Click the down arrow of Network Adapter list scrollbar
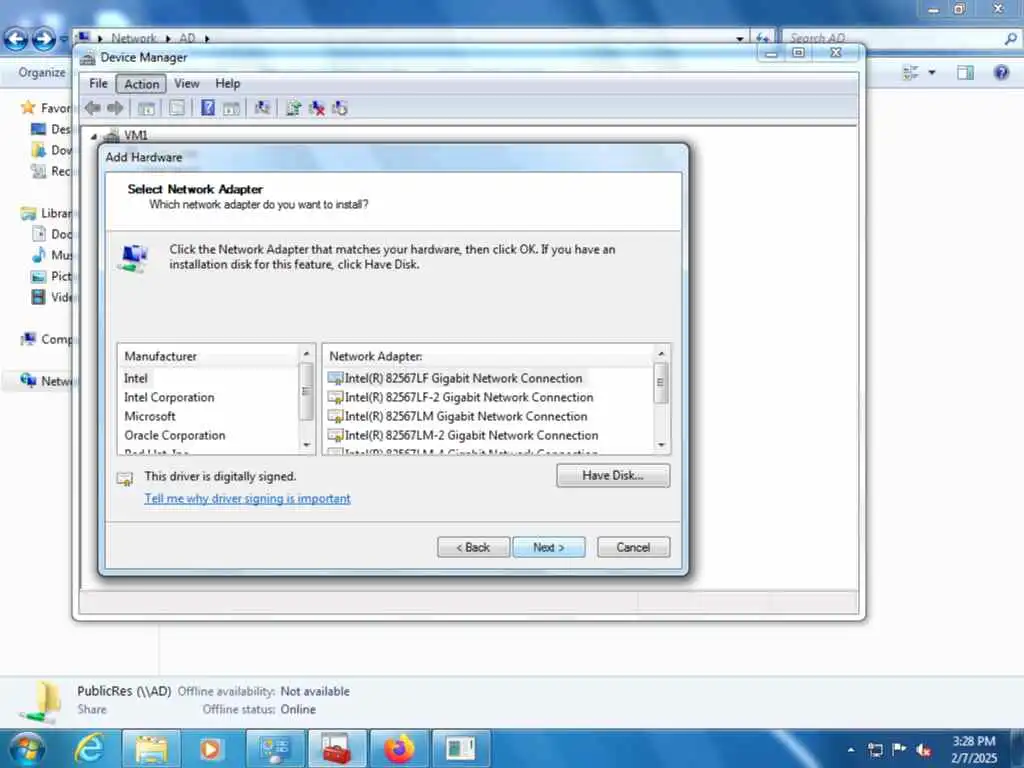 click(x=661, y=445)
